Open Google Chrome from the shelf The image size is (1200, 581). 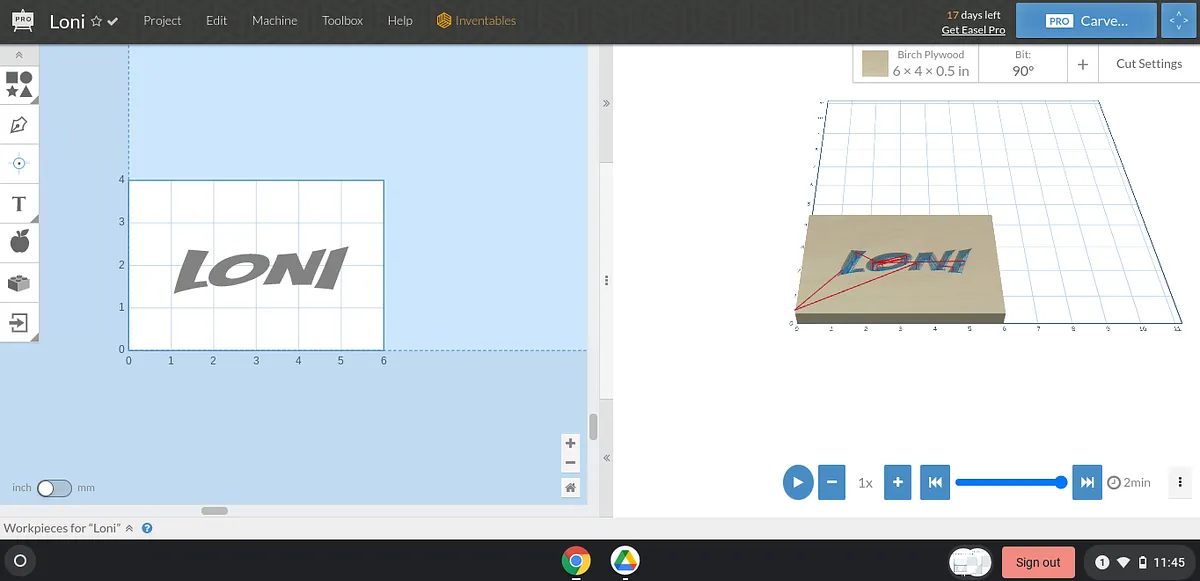pos(575,561)
